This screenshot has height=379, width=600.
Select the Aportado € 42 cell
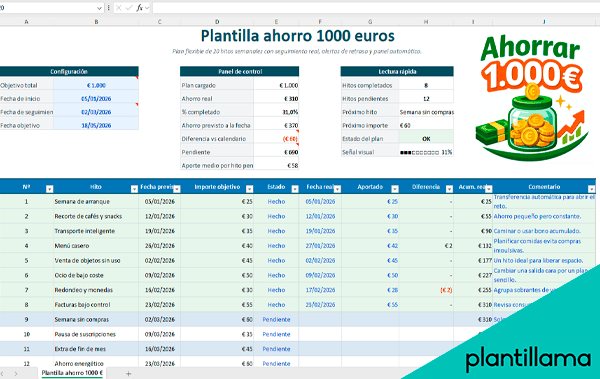click(370, 246)
